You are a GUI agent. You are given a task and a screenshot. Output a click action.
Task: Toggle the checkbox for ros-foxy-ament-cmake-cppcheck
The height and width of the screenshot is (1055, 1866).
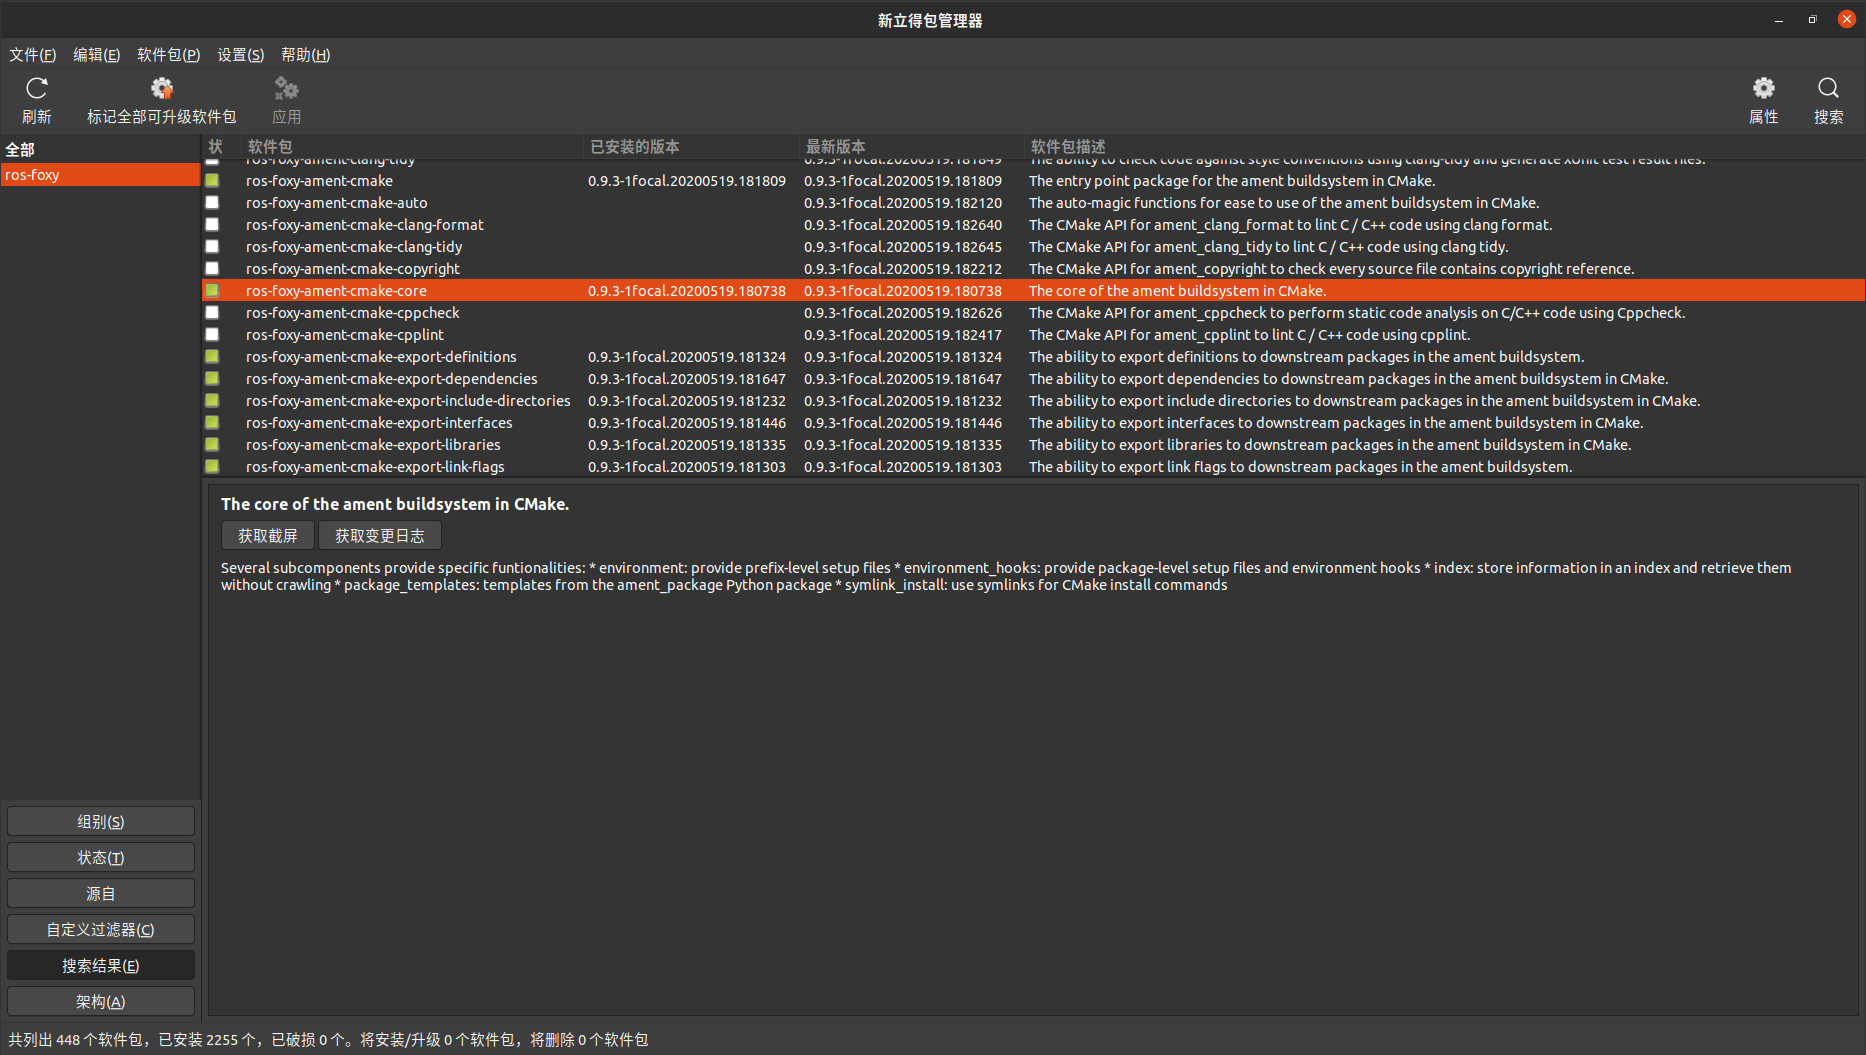[x=212, y=312]
